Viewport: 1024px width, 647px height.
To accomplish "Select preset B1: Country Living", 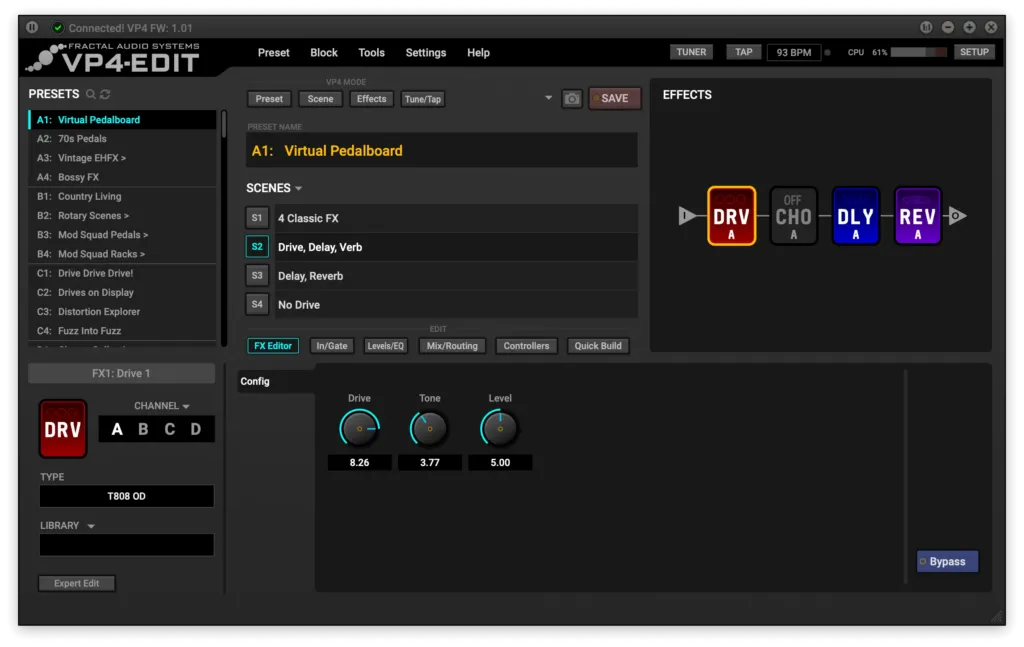I will tap(89, 197).
